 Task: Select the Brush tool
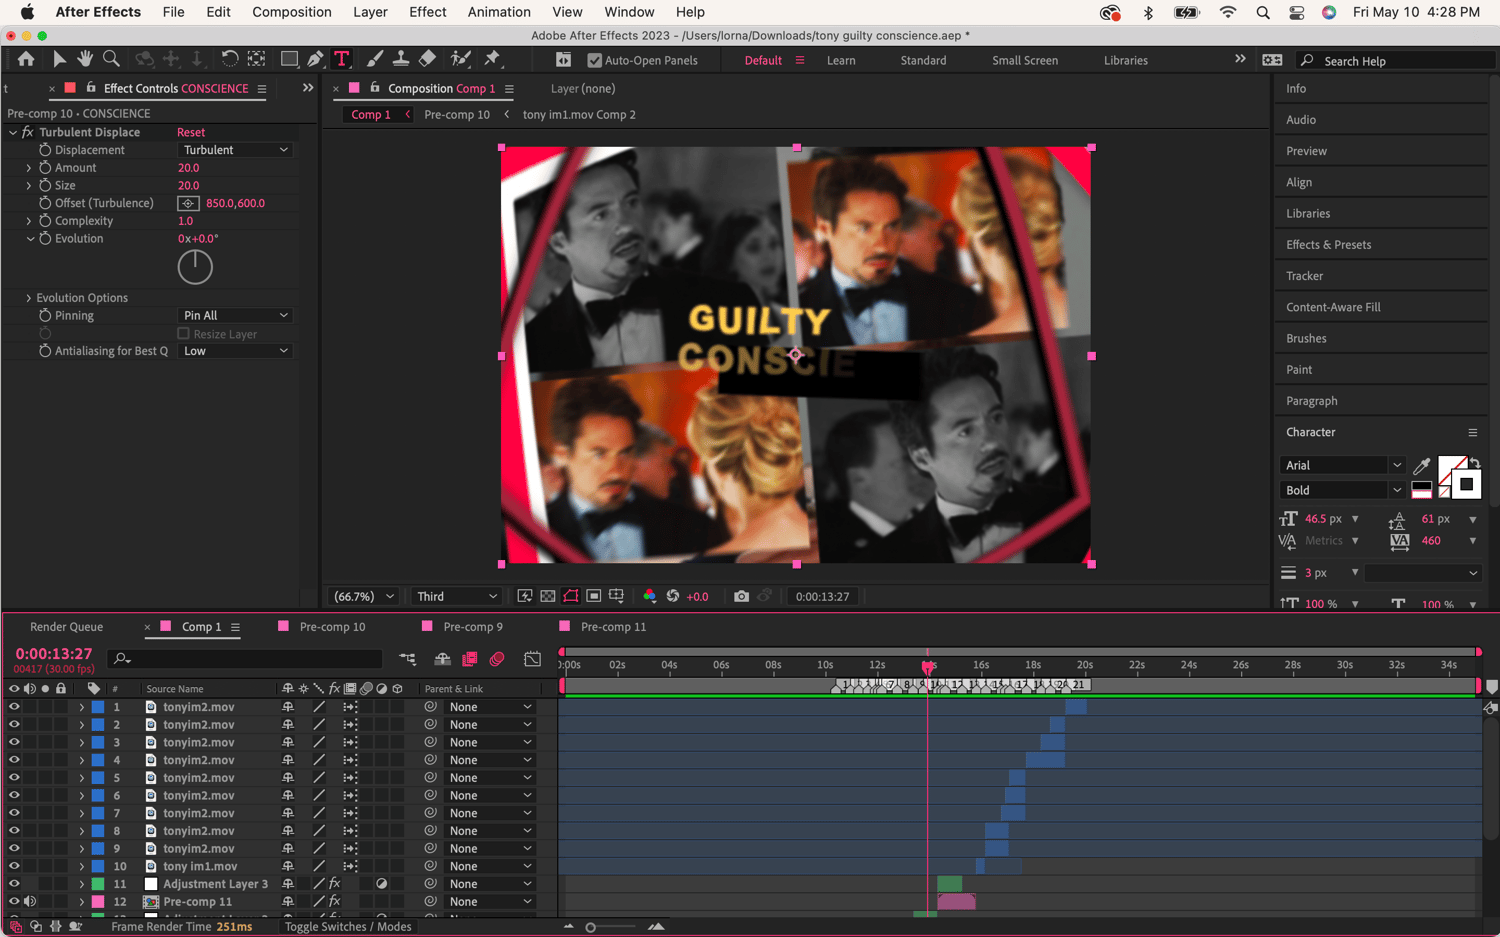tap(375, 59)
